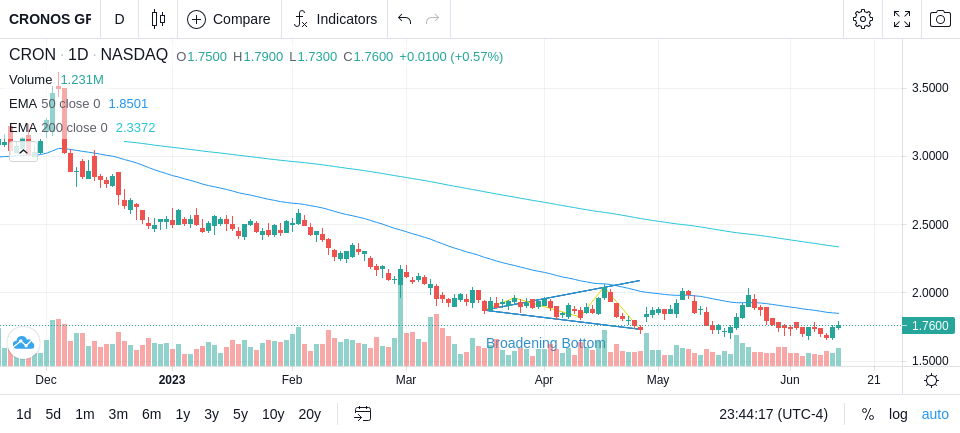Click the 1.5000 price axis label

click(930, 361)
